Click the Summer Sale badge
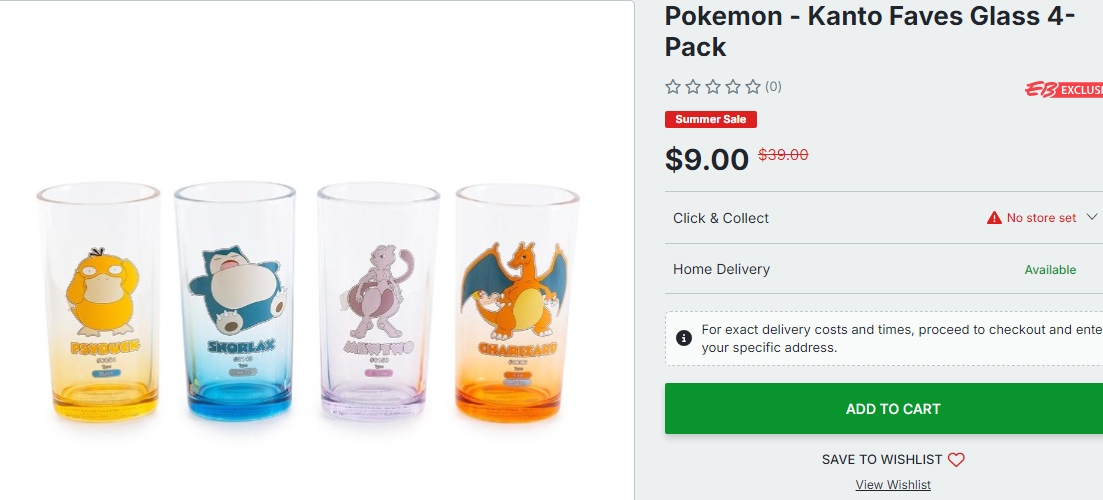Screen dimensions: 1103x500 [x=711, y=120]
